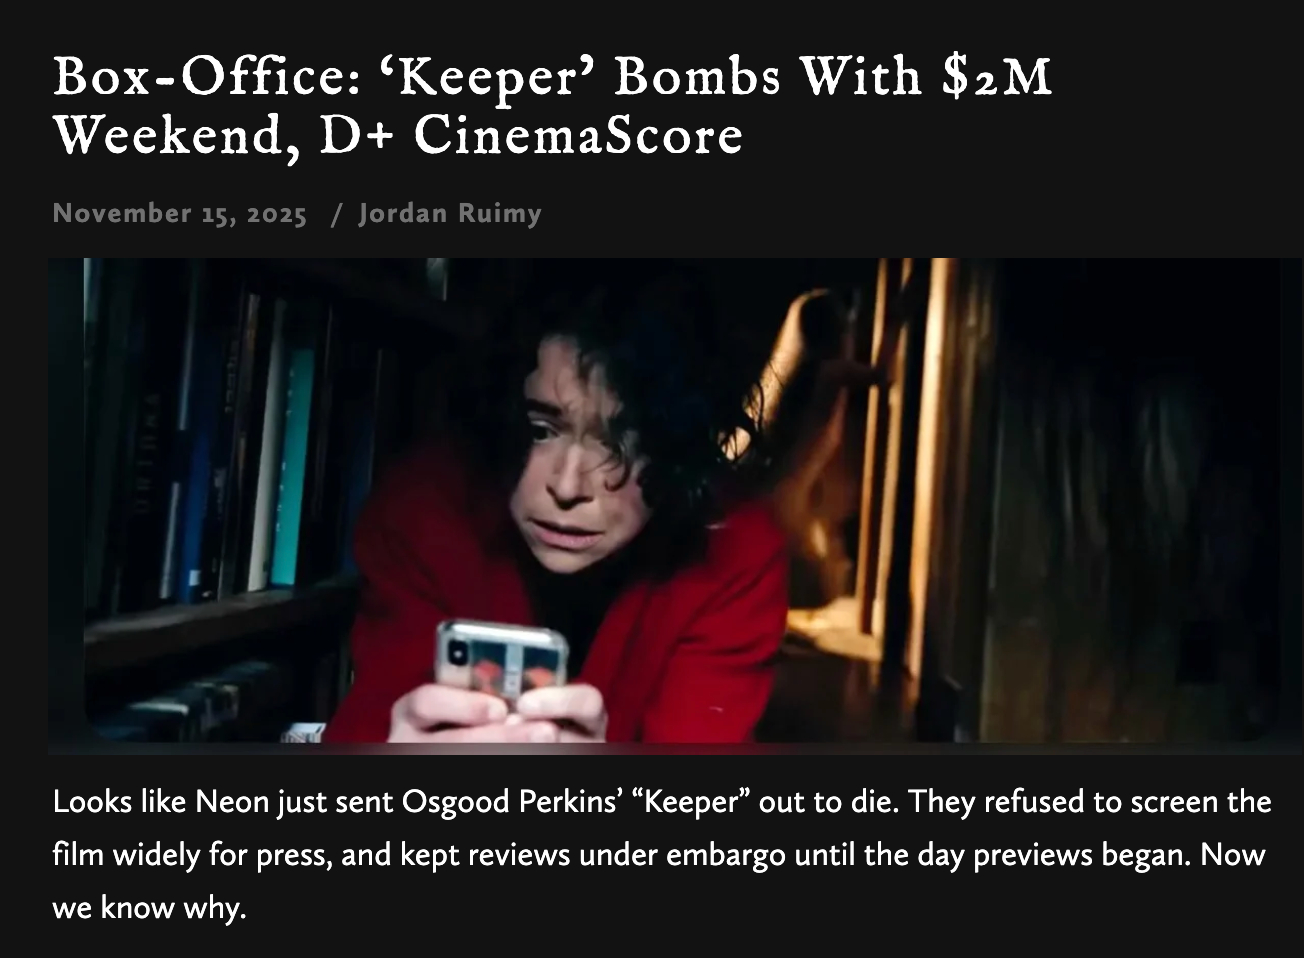Open the 'Keeper' Bombs box-office headline

(552, 105)
